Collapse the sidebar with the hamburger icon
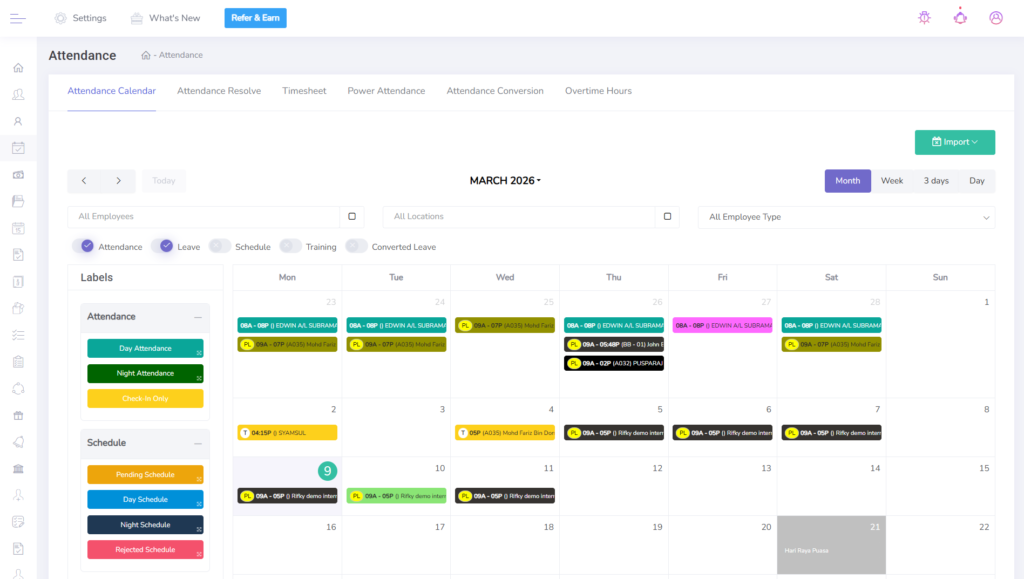Image resolution: width=1024 pixels, height=579 pixels. pos(18,18)
